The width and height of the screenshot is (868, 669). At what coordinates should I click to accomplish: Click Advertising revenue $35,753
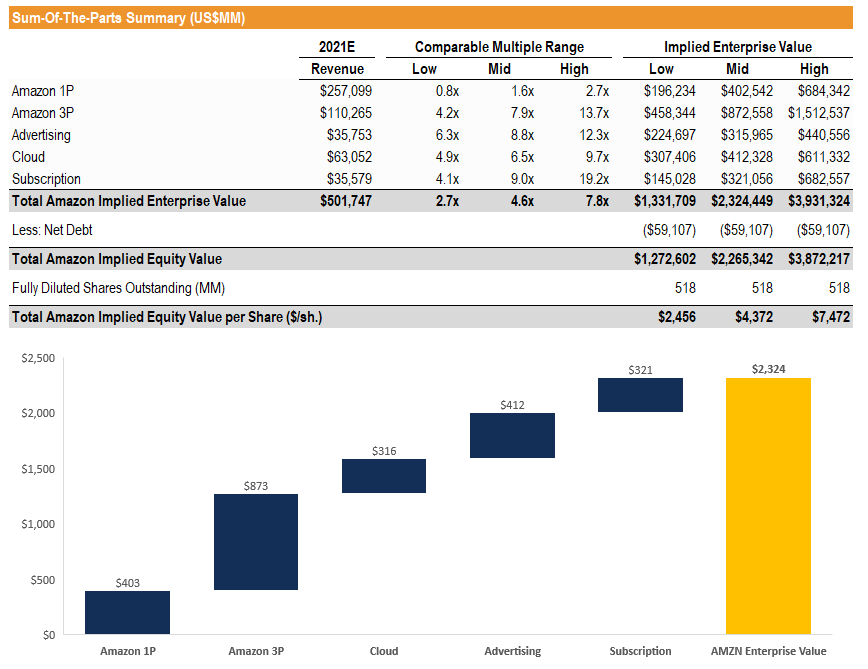[x=349, y=135]
